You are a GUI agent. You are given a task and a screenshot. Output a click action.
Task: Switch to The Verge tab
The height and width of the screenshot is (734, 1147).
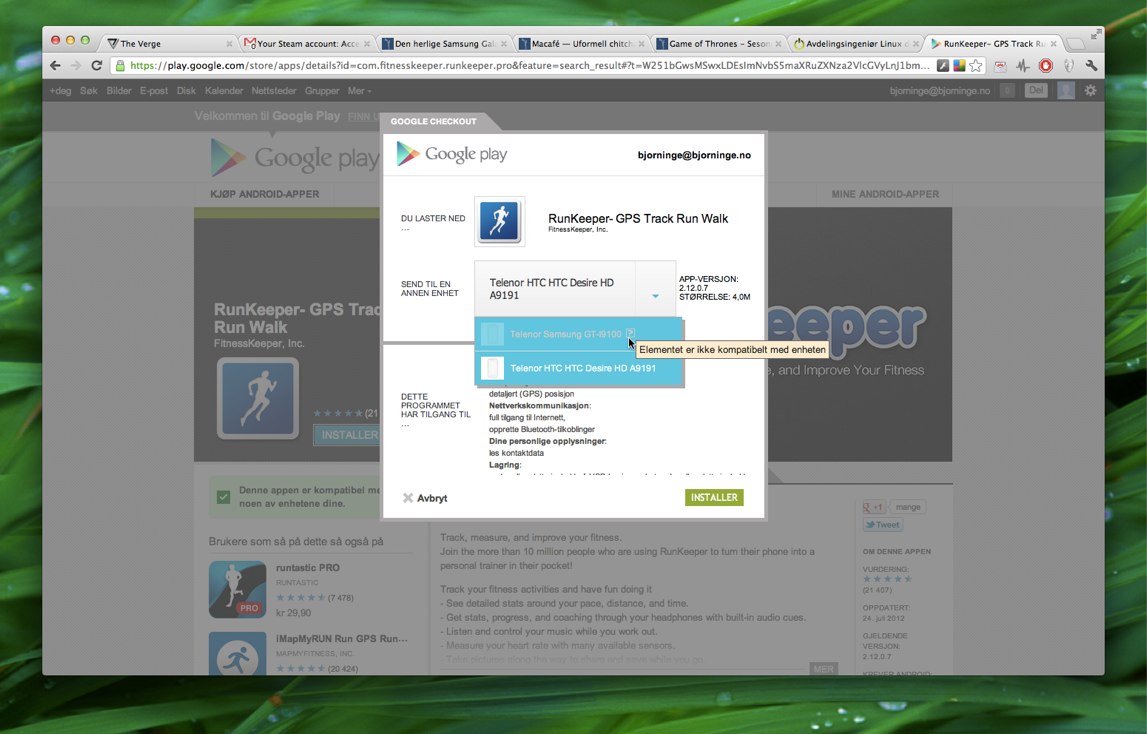(167, 44)
